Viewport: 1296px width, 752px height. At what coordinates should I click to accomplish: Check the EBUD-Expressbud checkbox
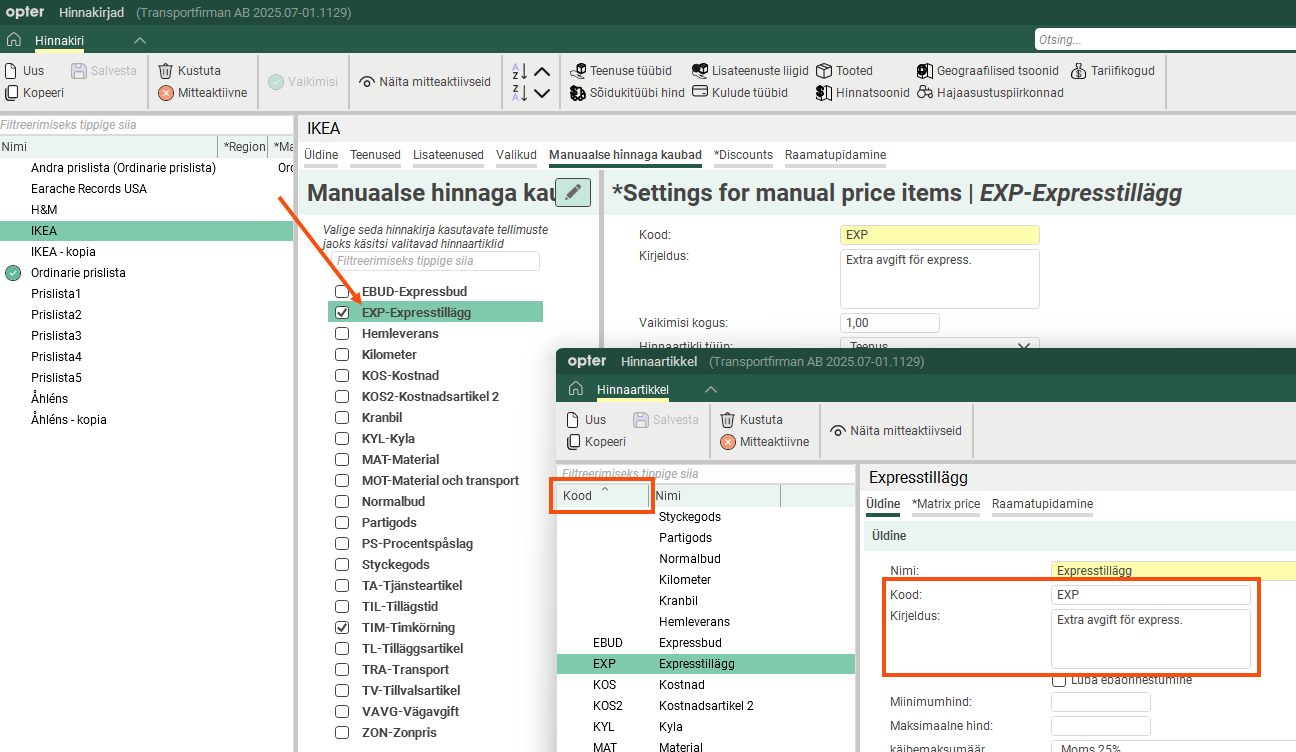click(342, 292)
